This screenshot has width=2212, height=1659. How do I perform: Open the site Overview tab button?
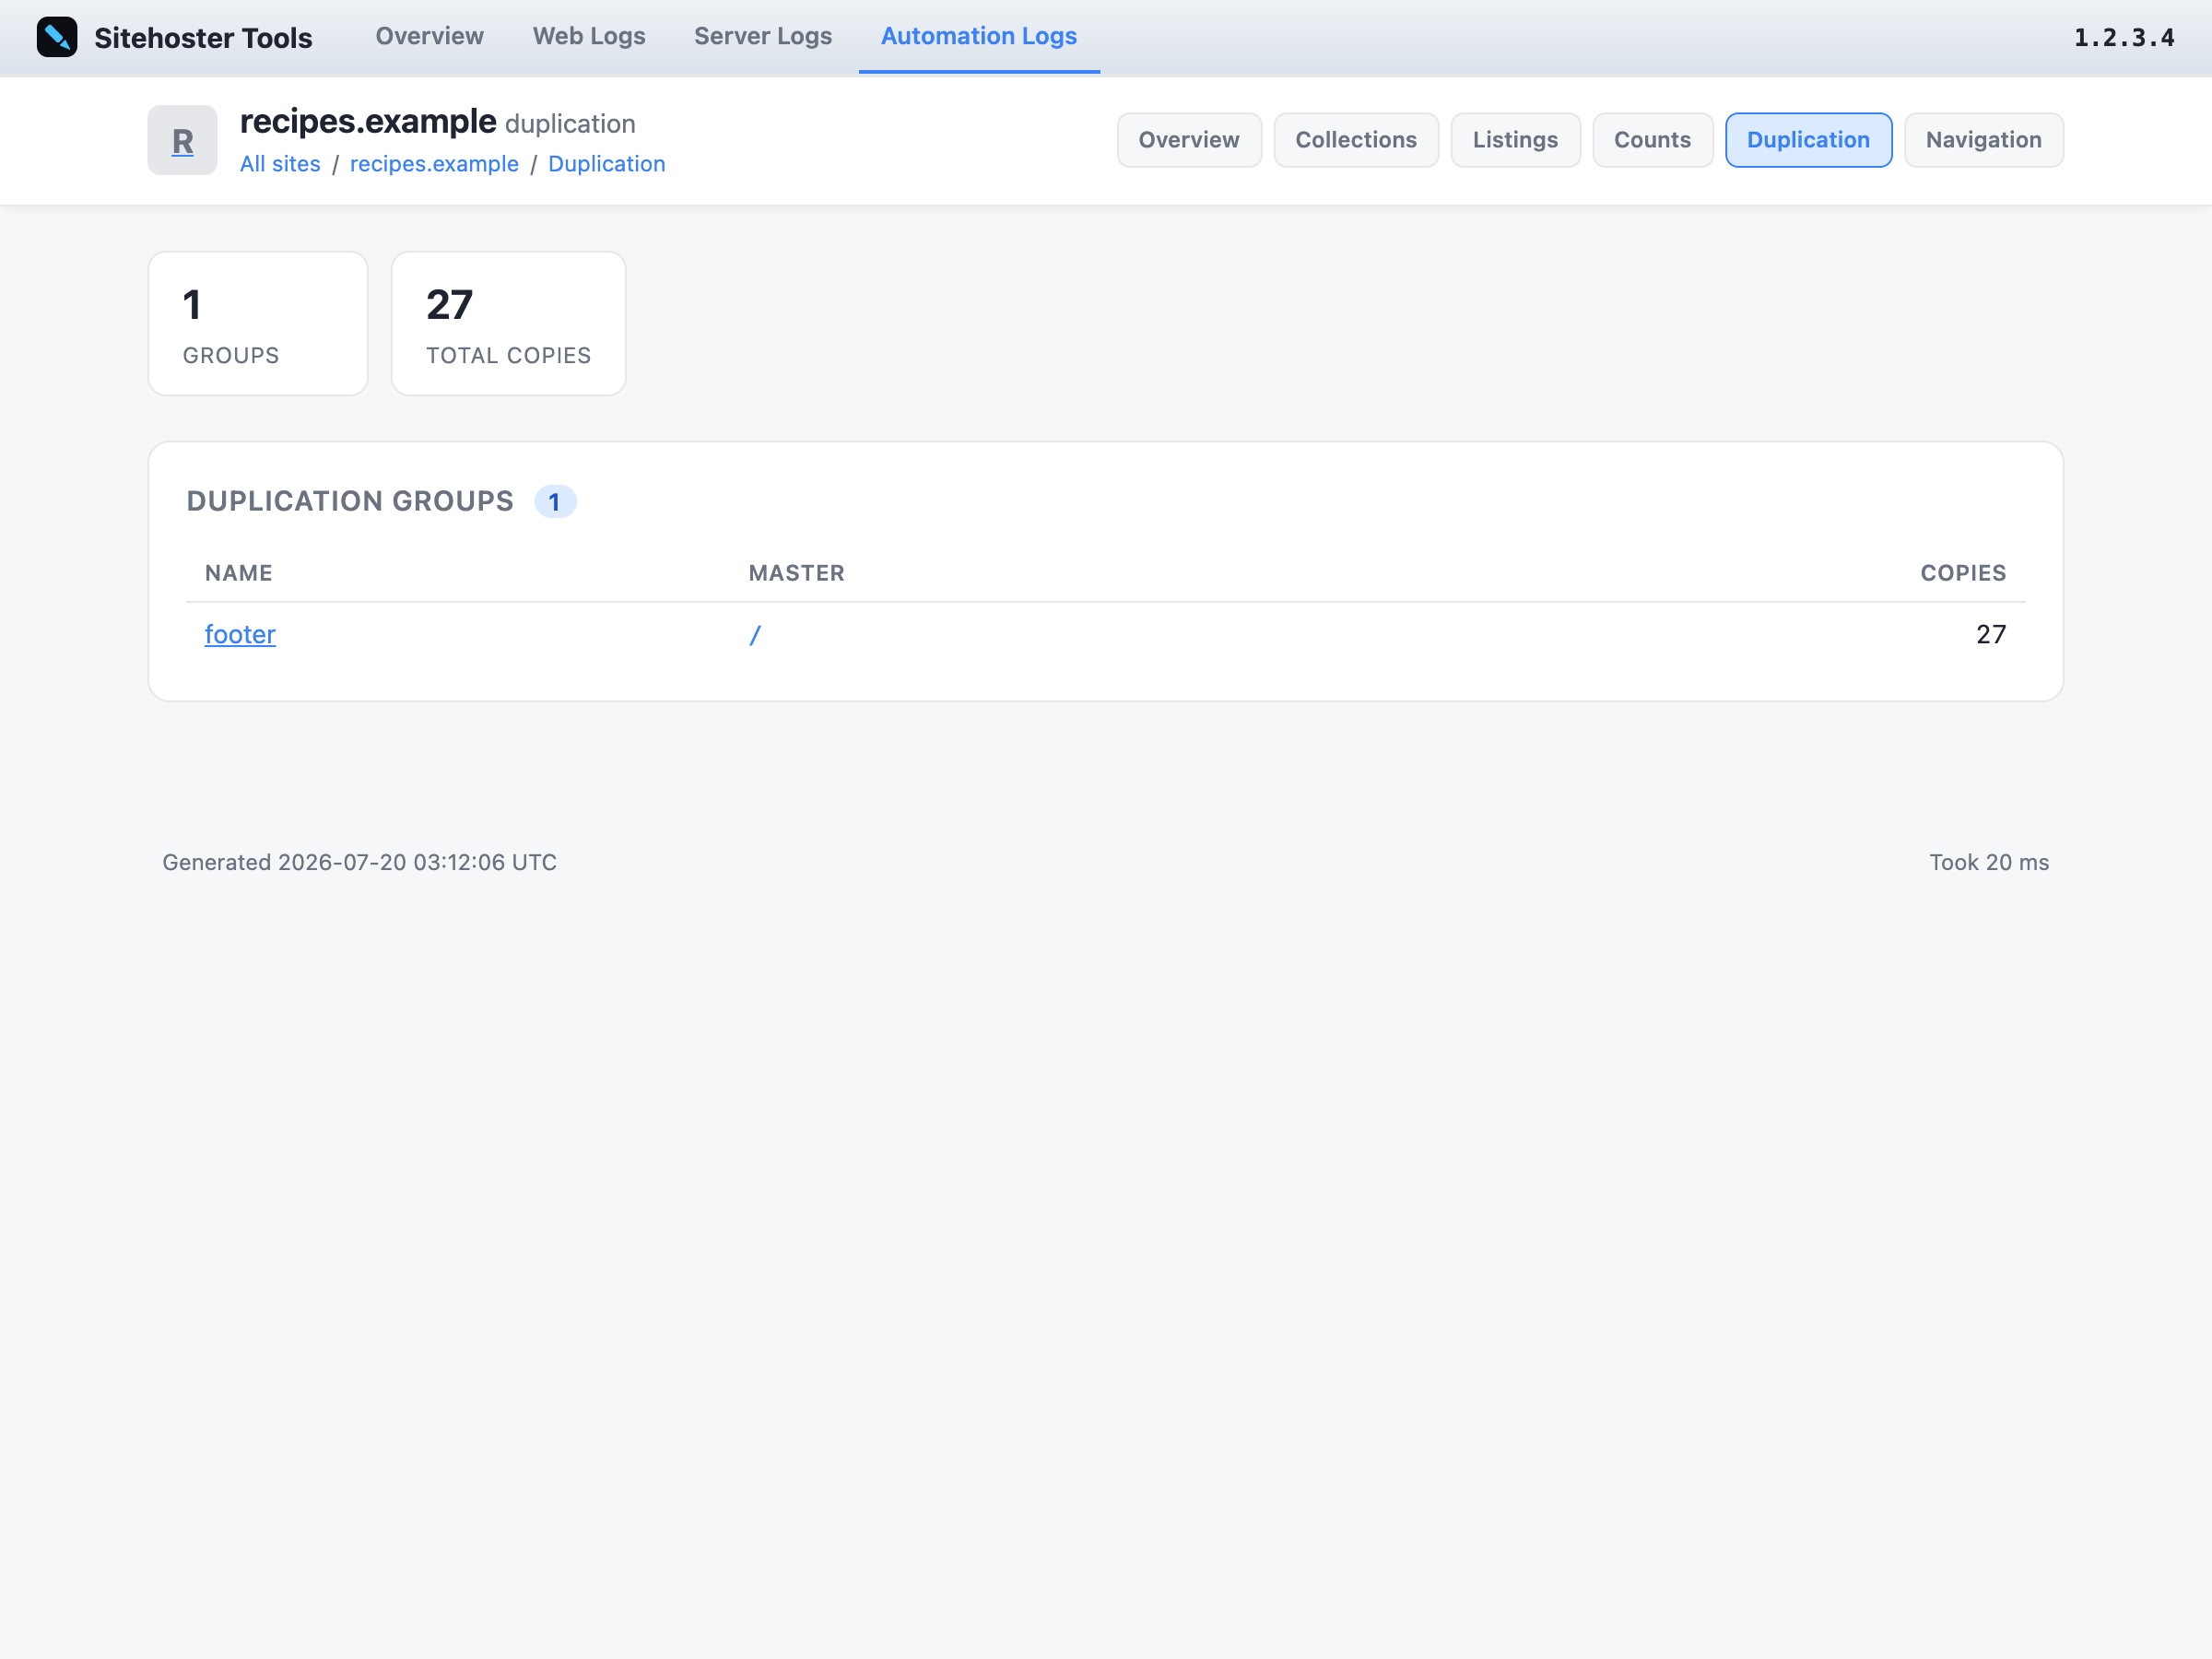point(1189,140)
